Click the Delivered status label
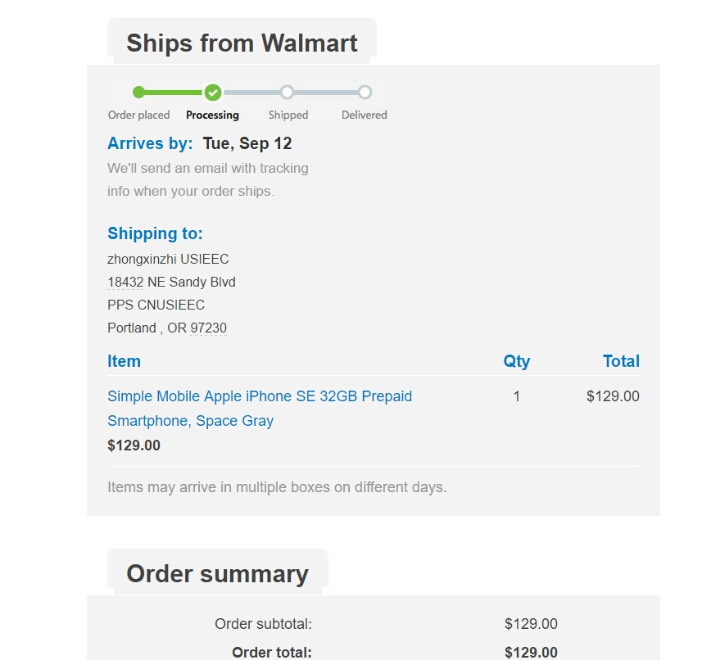Viewport: 720px width, 660px height. pyautogui.click(x=364, y=115)
